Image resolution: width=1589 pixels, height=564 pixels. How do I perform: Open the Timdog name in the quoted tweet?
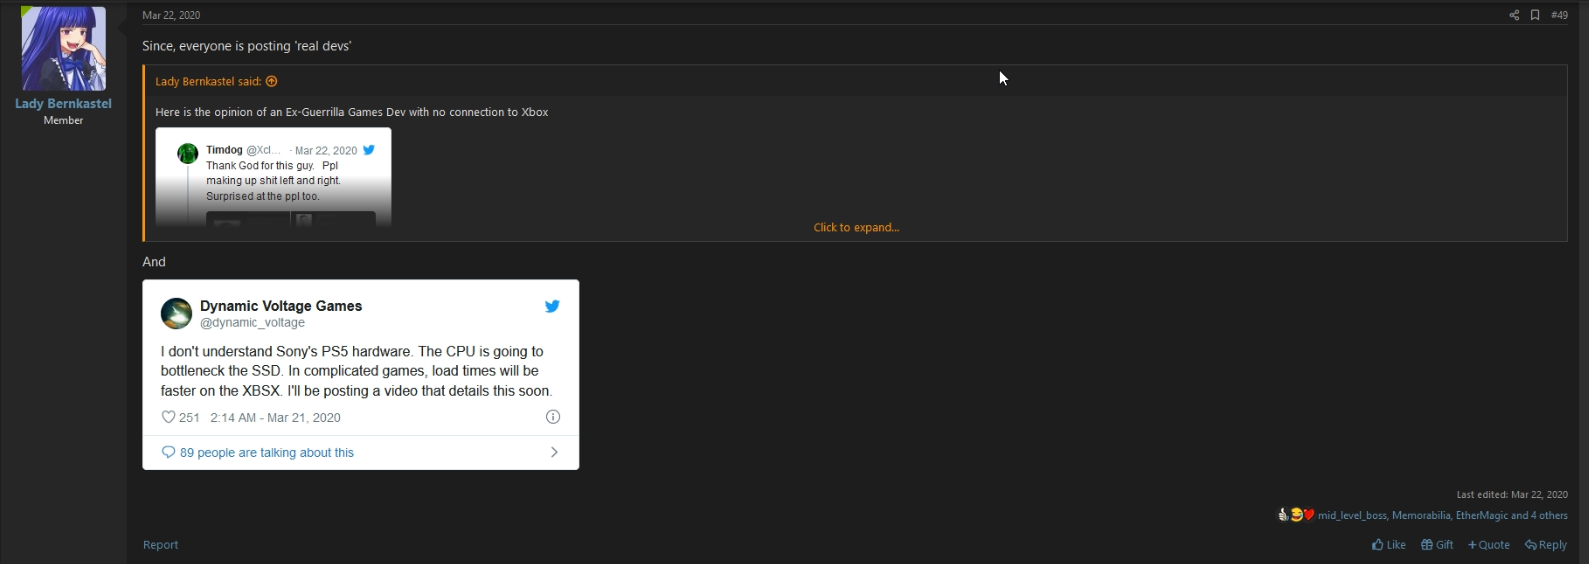click(224, 150)
